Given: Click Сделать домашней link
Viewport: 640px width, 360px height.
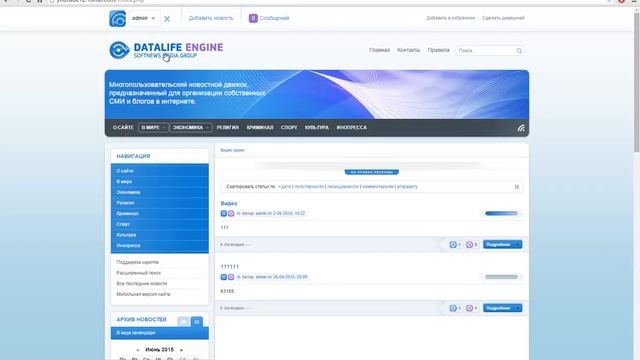Looking at the screenshot, I should point(503,18).
